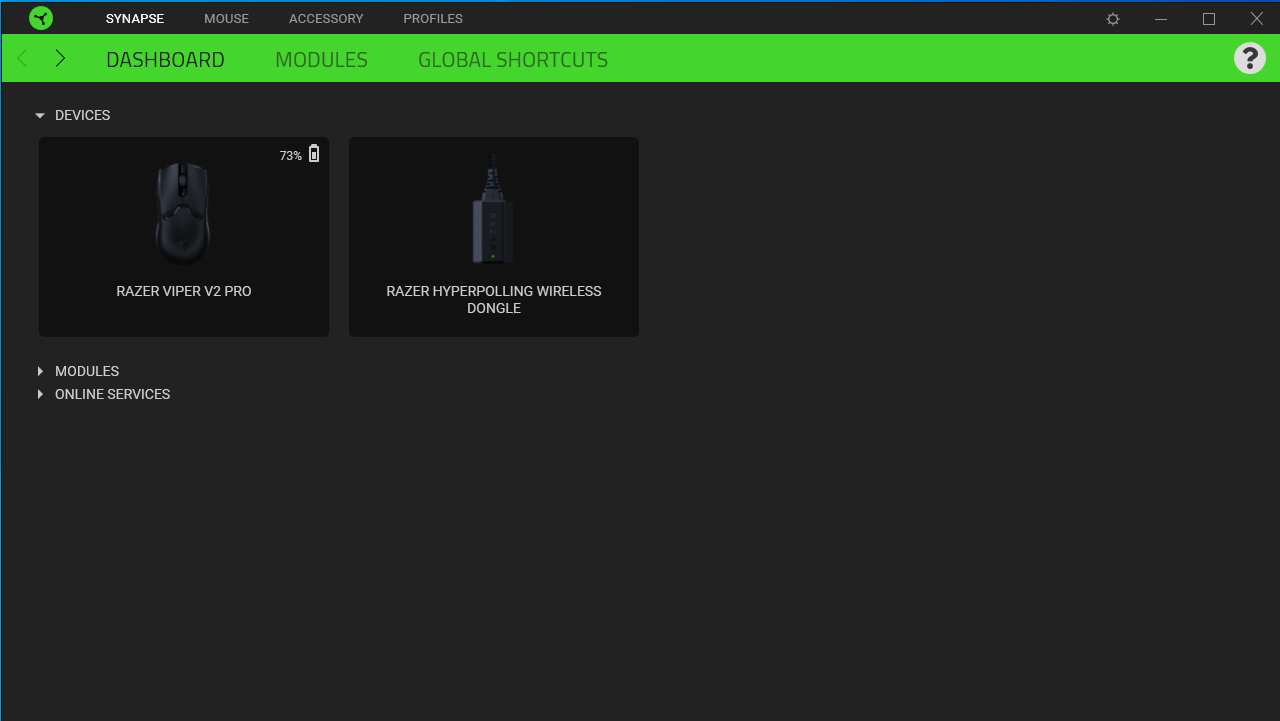Open Razer Viper V2 Pro settings card
This screenshot has width=1280, height=721.
coord(183,237)
